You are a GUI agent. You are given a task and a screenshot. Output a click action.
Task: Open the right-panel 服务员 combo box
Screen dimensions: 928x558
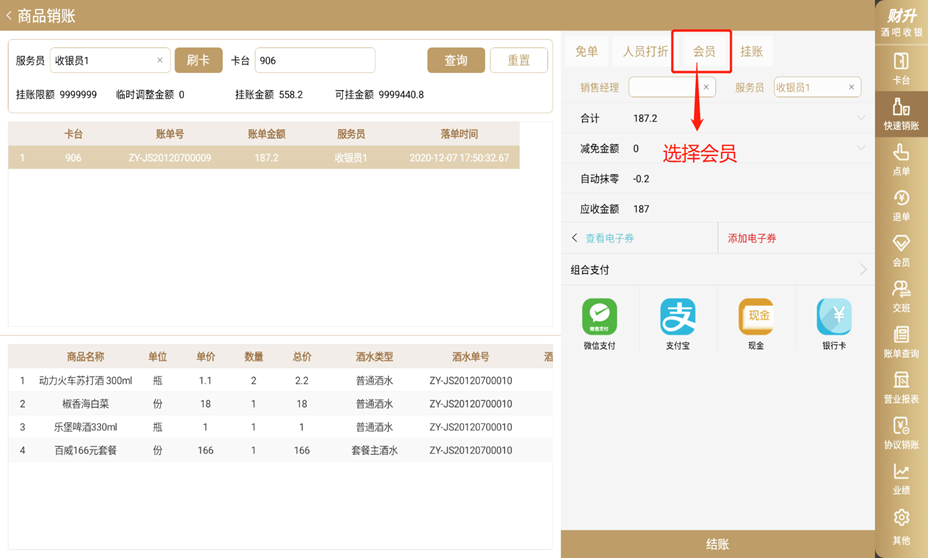click(x=817, y=87)
